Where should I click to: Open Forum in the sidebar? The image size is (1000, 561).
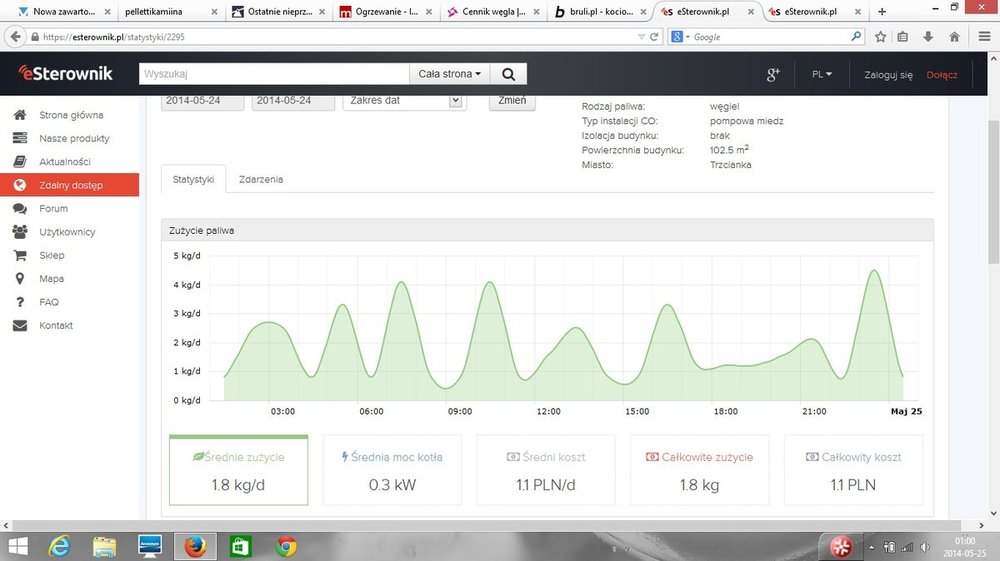click(53, 209)
